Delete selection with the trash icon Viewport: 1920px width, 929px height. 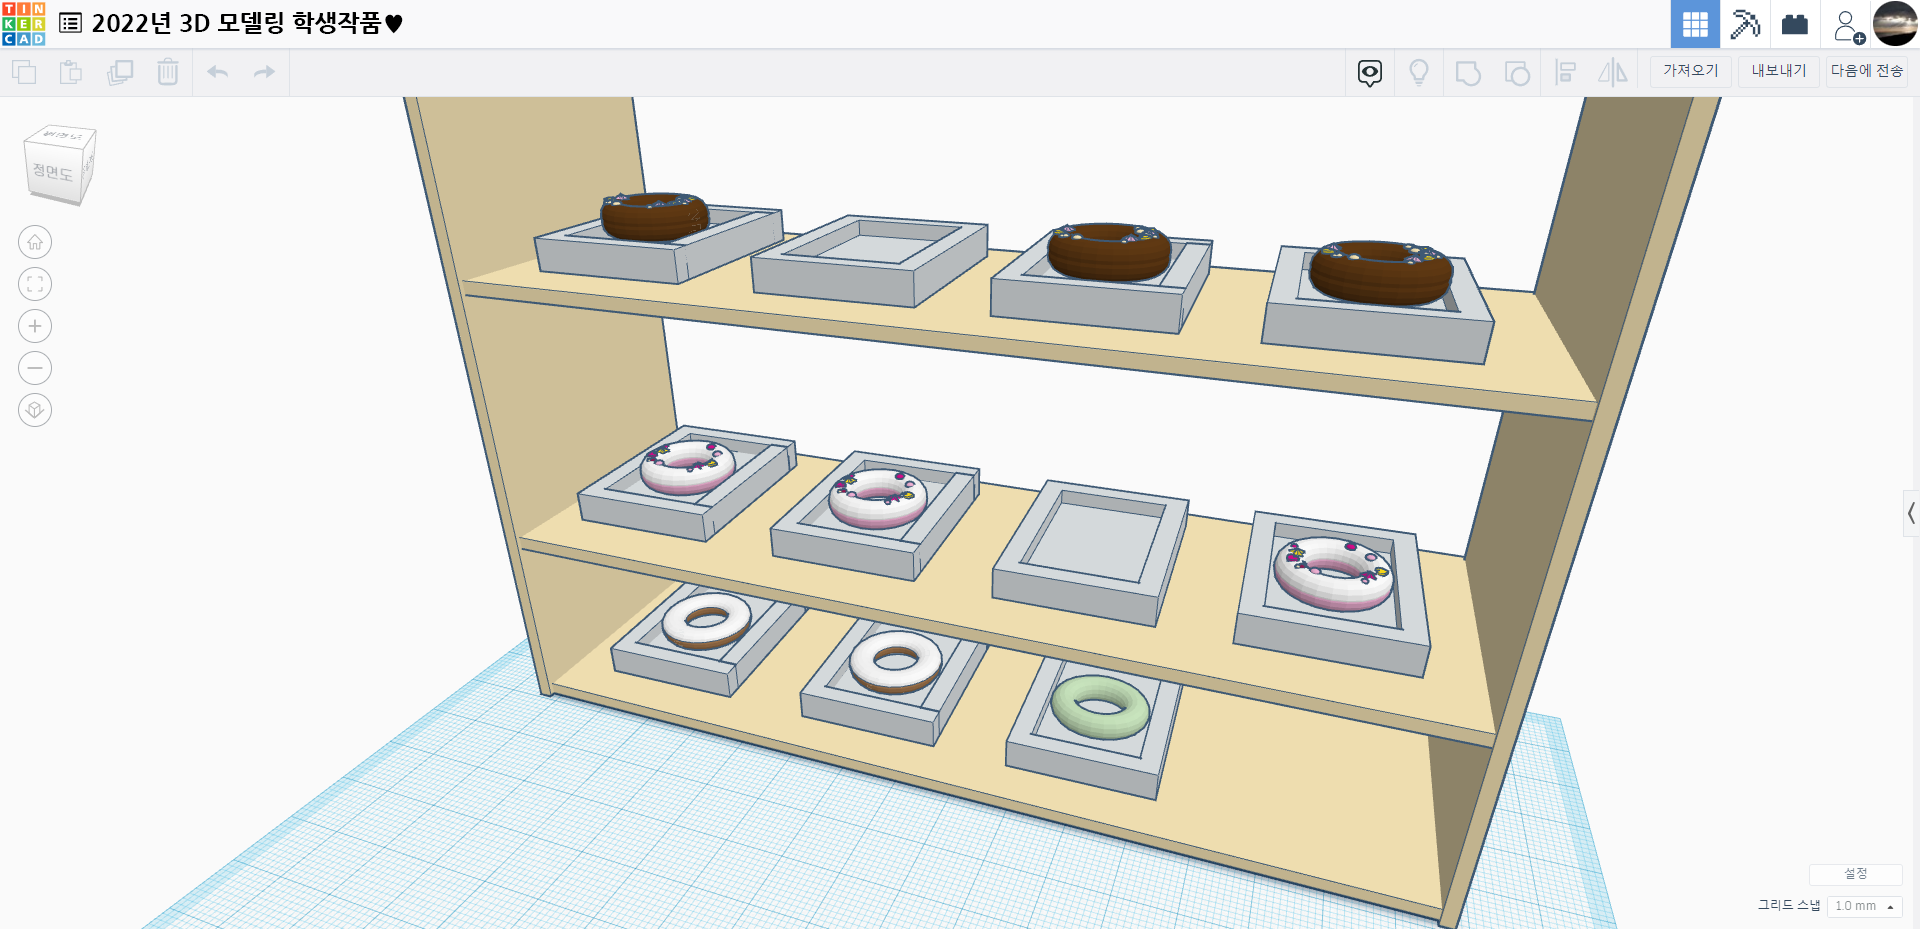point(168,72)
